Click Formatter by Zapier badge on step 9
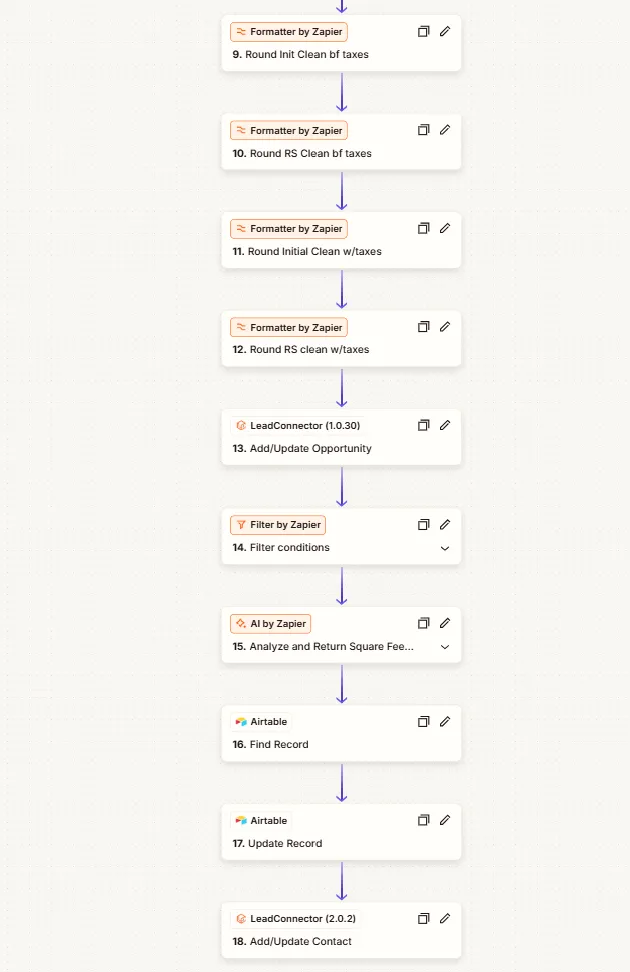This screenshot has height=972, width=630. [x=288, y=32]
